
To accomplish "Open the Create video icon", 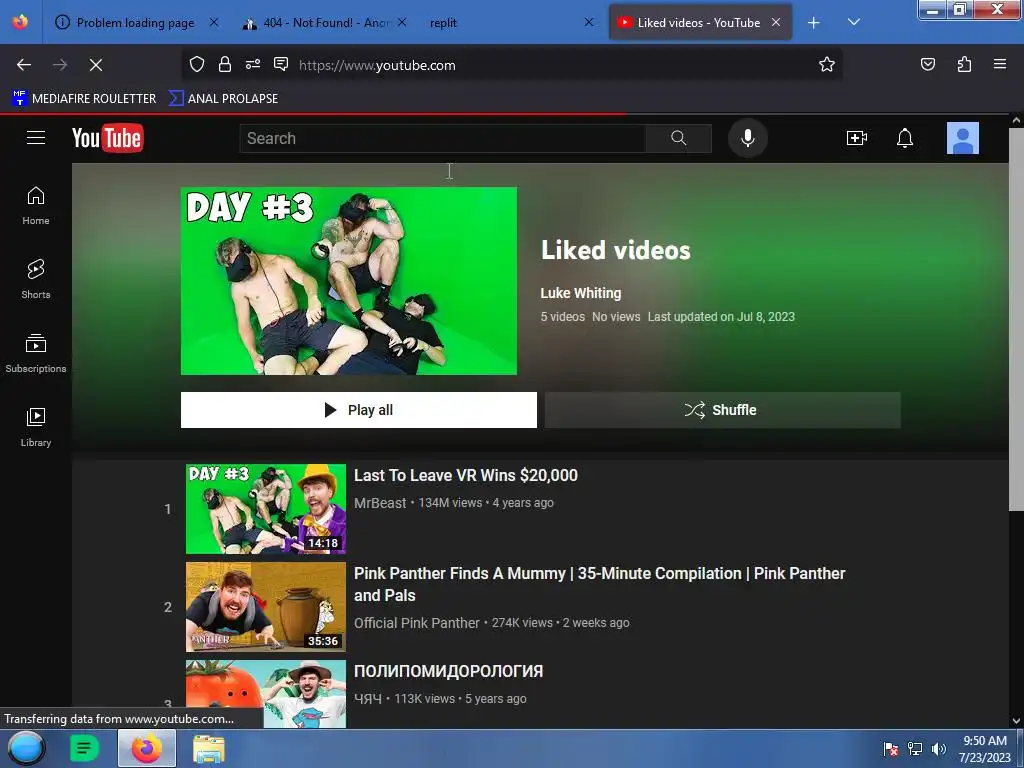I will click(x=857, y=138).
